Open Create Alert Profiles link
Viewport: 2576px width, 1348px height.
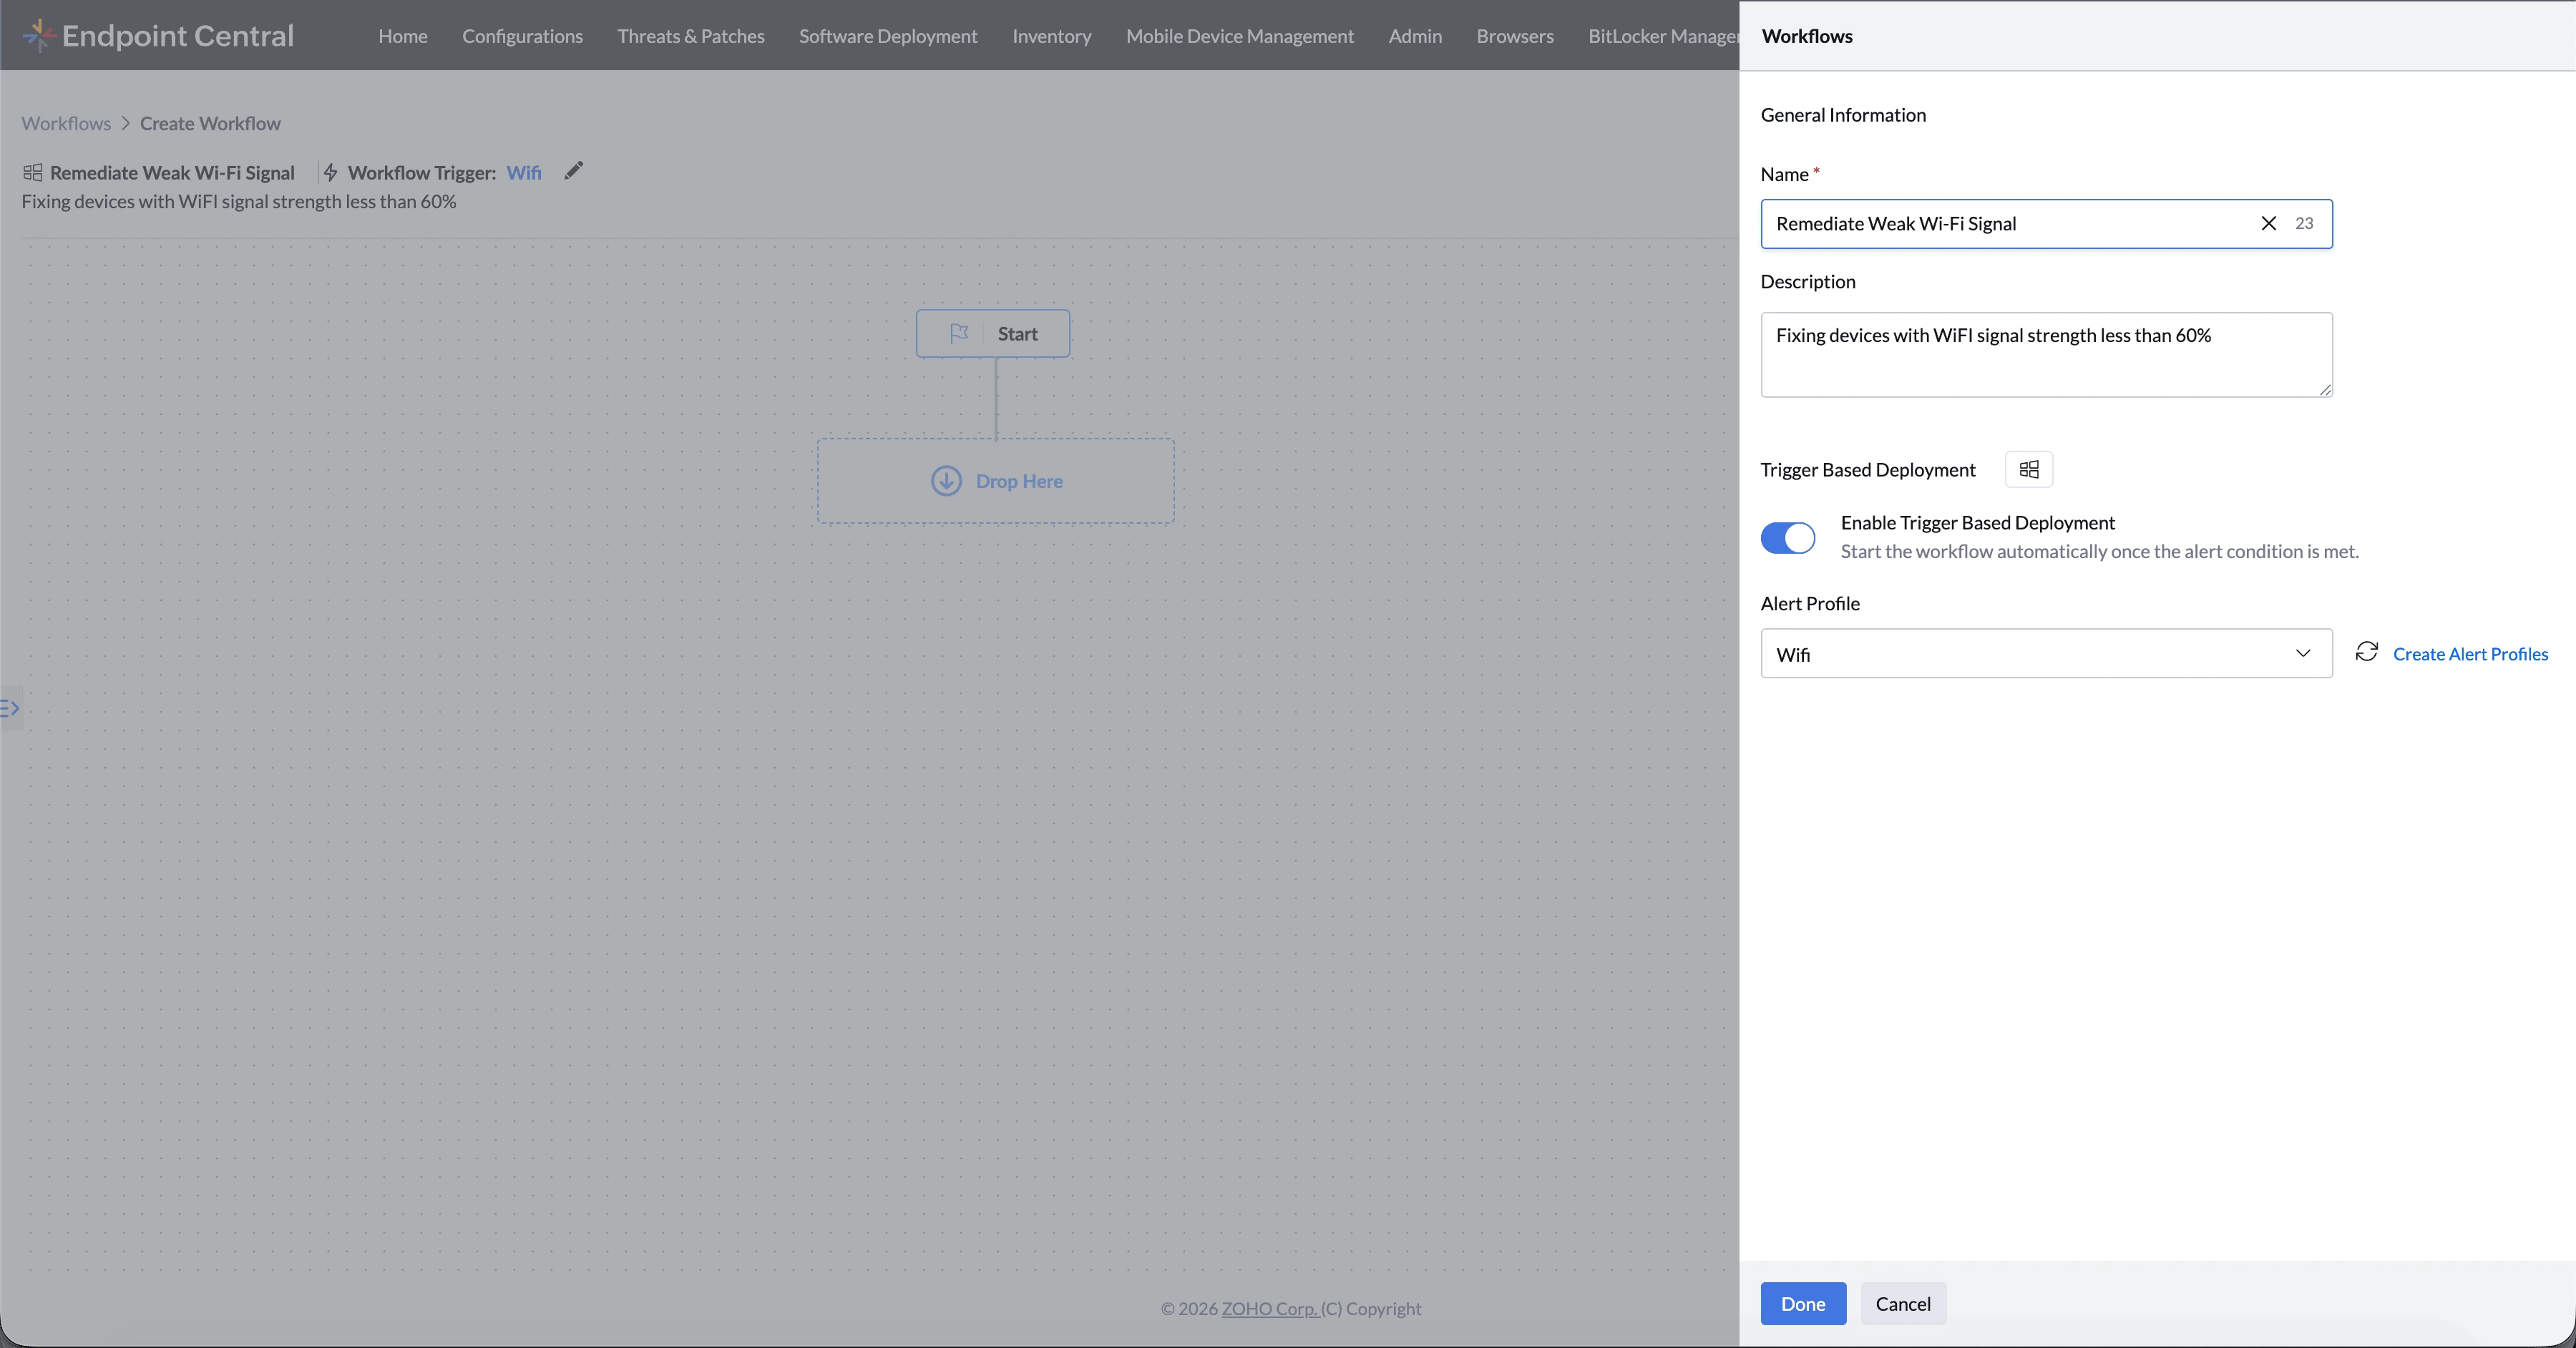(x=2470, y=653)
